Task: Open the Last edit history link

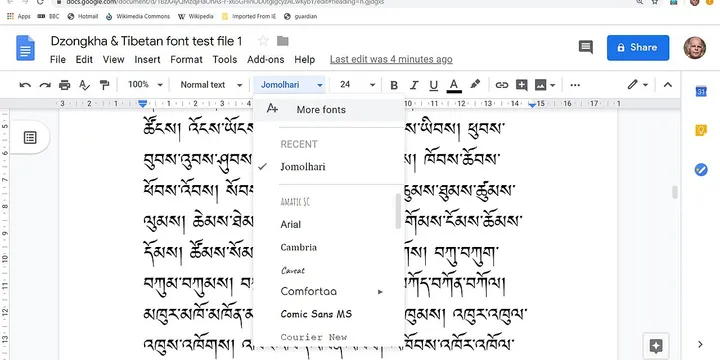Action: pos(391,60)
